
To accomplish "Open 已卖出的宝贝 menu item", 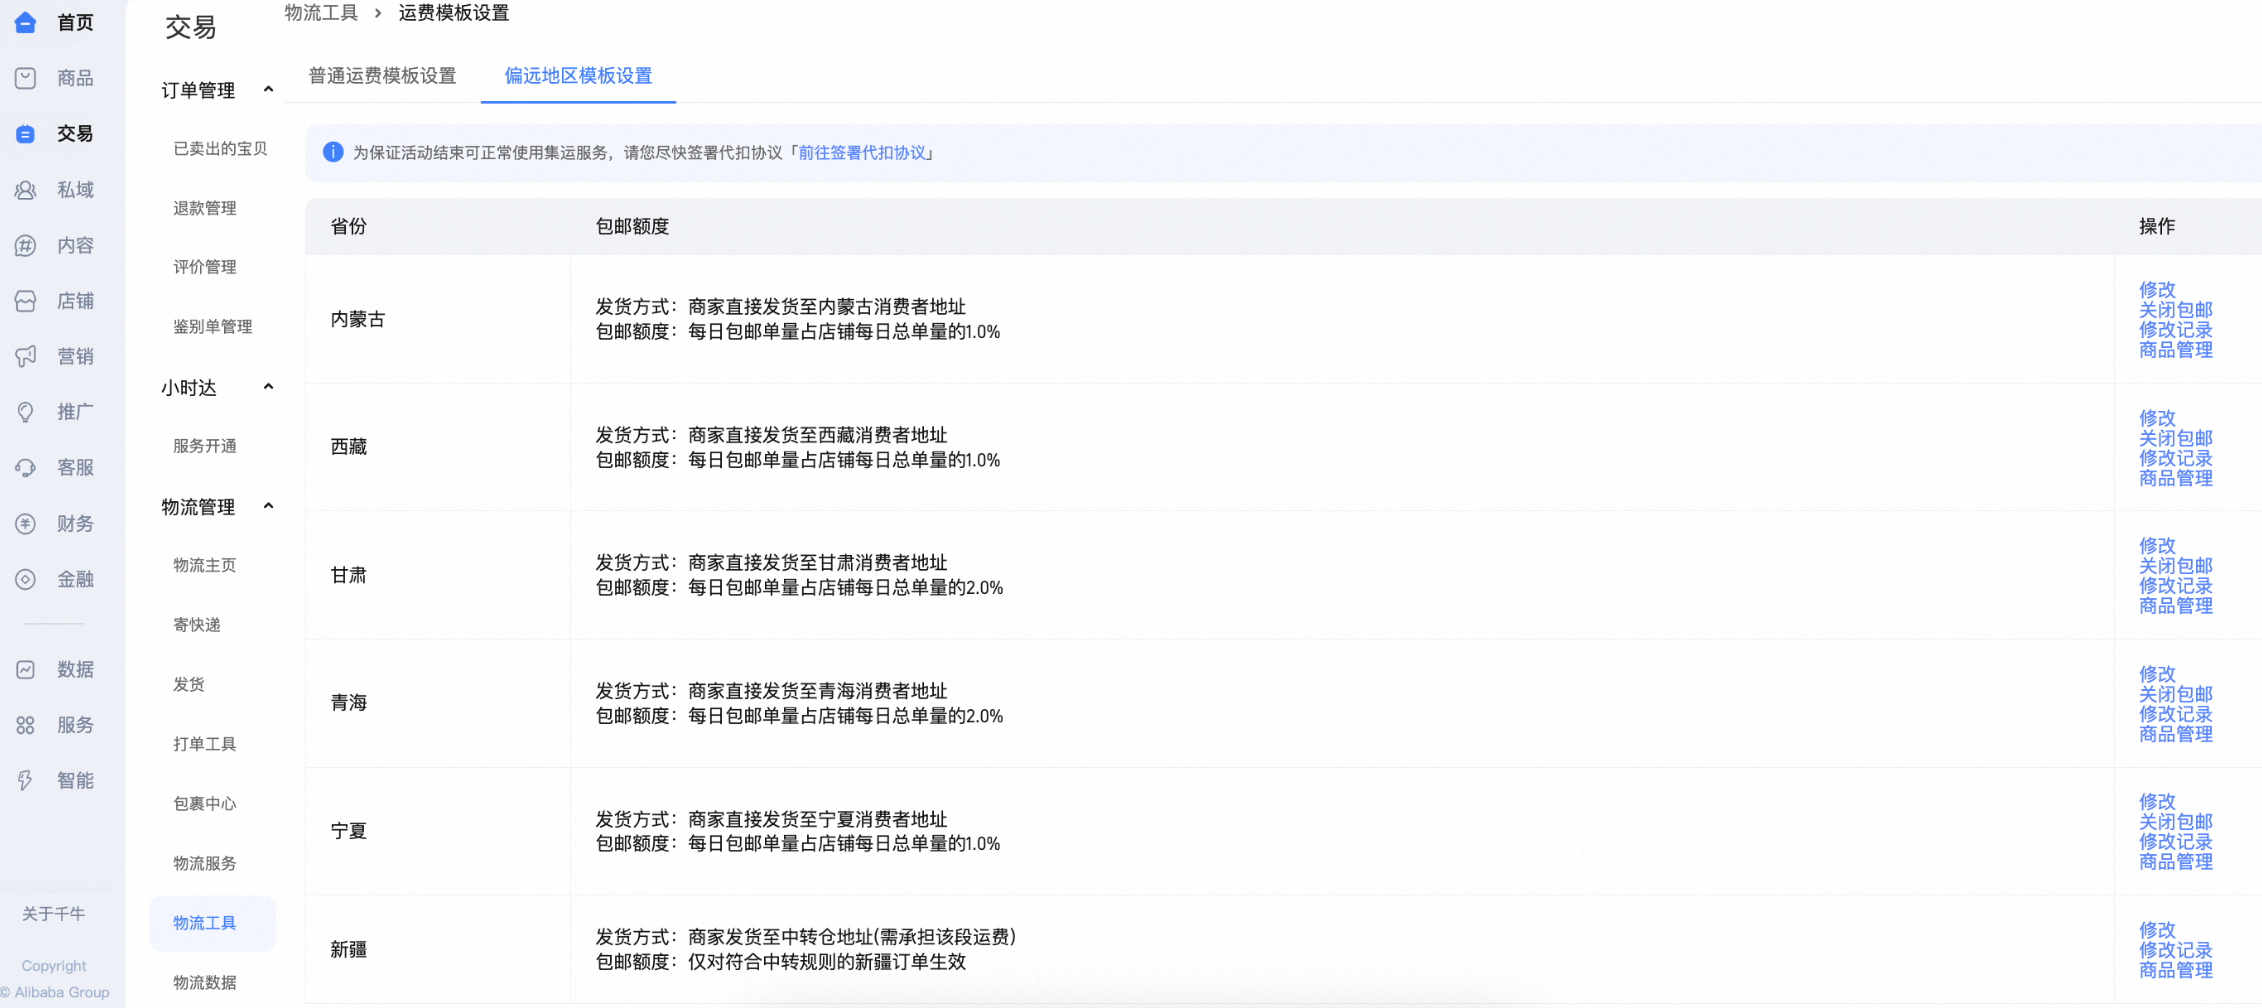I will [x=220, y=148].
